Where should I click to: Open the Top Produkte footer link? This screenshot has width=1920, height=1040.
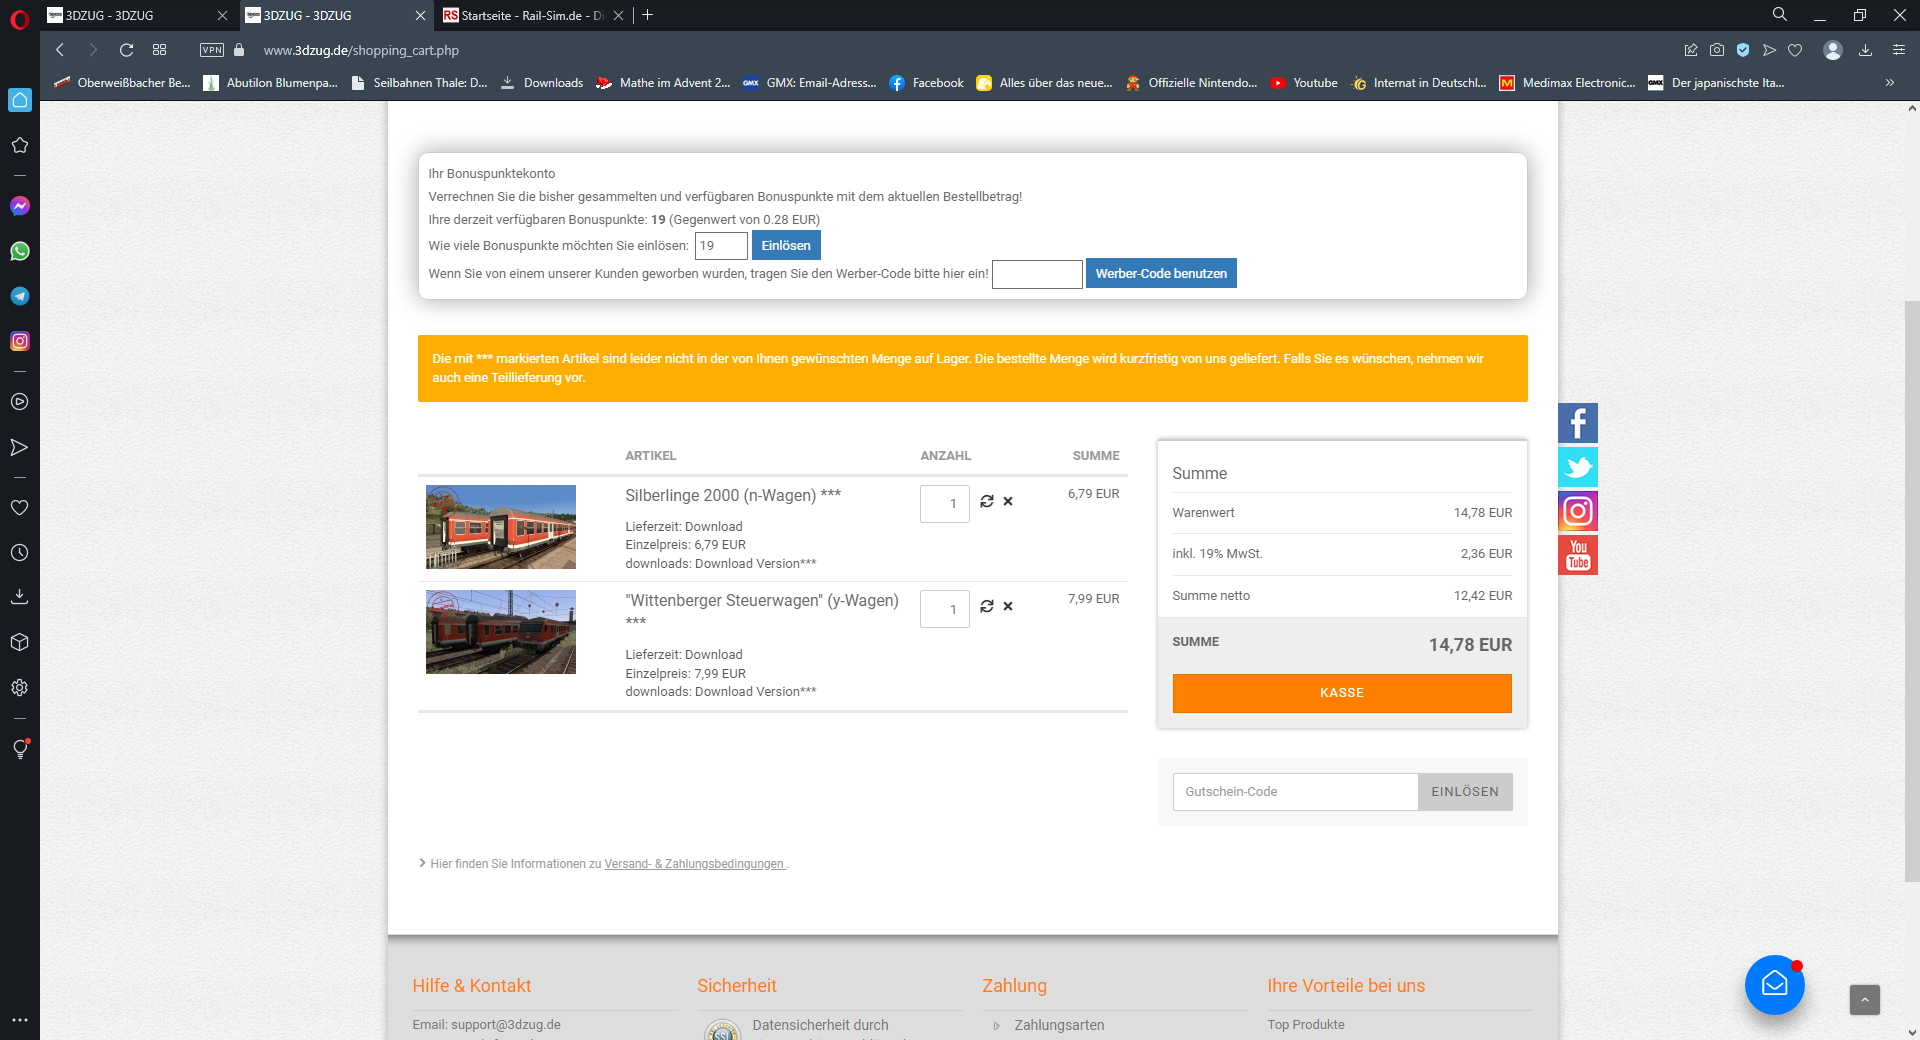(1306, 1025)
